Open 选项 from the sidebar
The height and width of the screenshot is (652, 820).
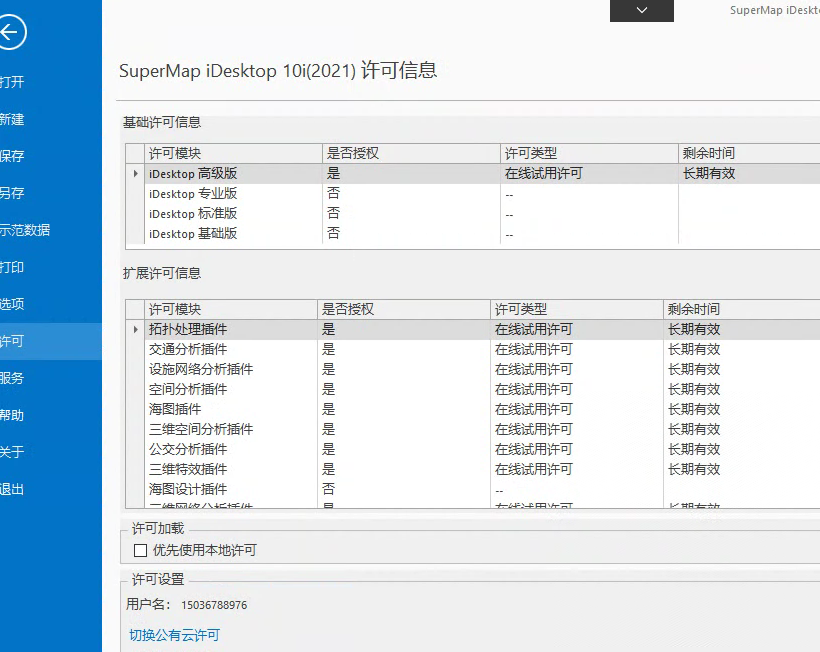tap(51, 304)
